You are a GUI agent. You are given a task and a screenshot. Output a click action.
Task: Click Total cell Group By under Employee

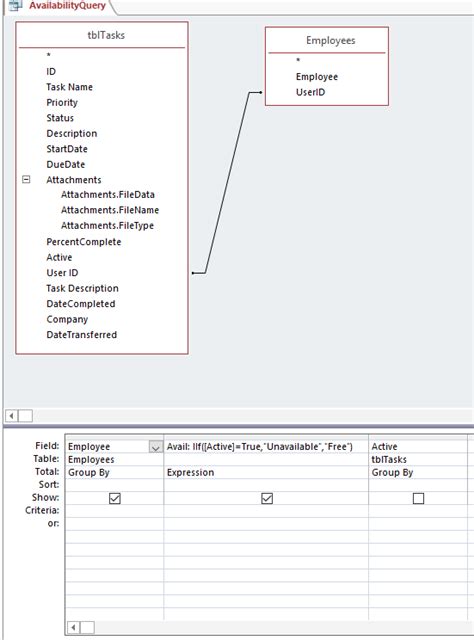pyautogui.click(x=114, y=473)
